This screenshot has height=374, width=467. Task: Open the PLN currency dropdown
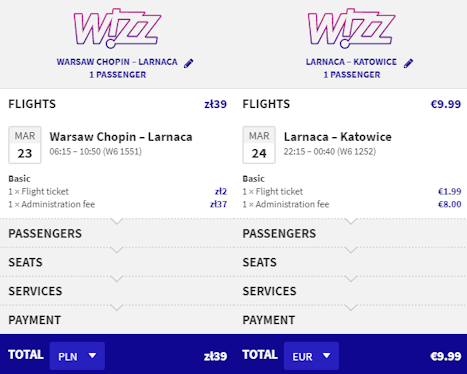click(x=77, y=356)
